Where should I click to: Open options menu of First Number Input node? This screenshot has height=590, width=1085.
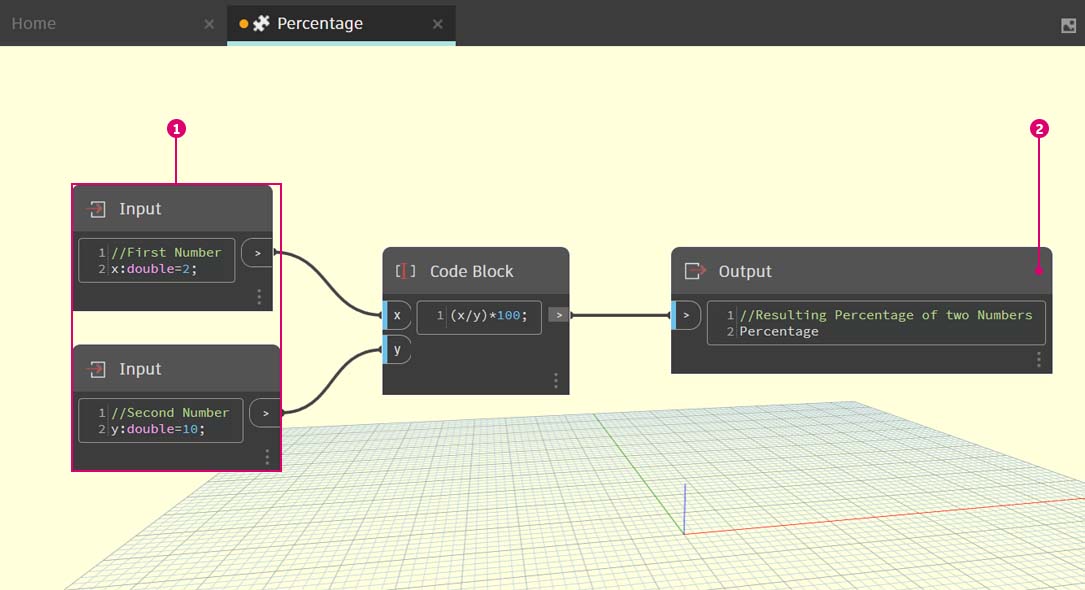(x=259, y=297)
